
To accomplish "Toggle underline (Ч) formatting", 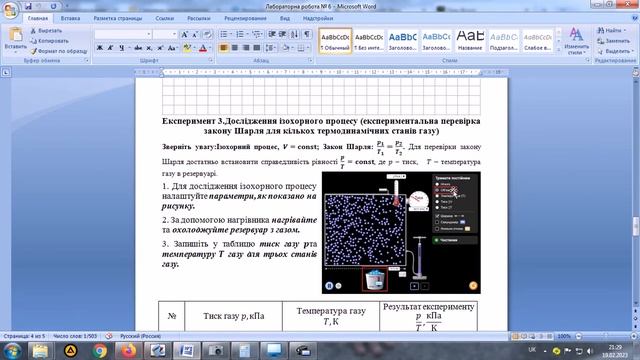I will tap(122, 48).
